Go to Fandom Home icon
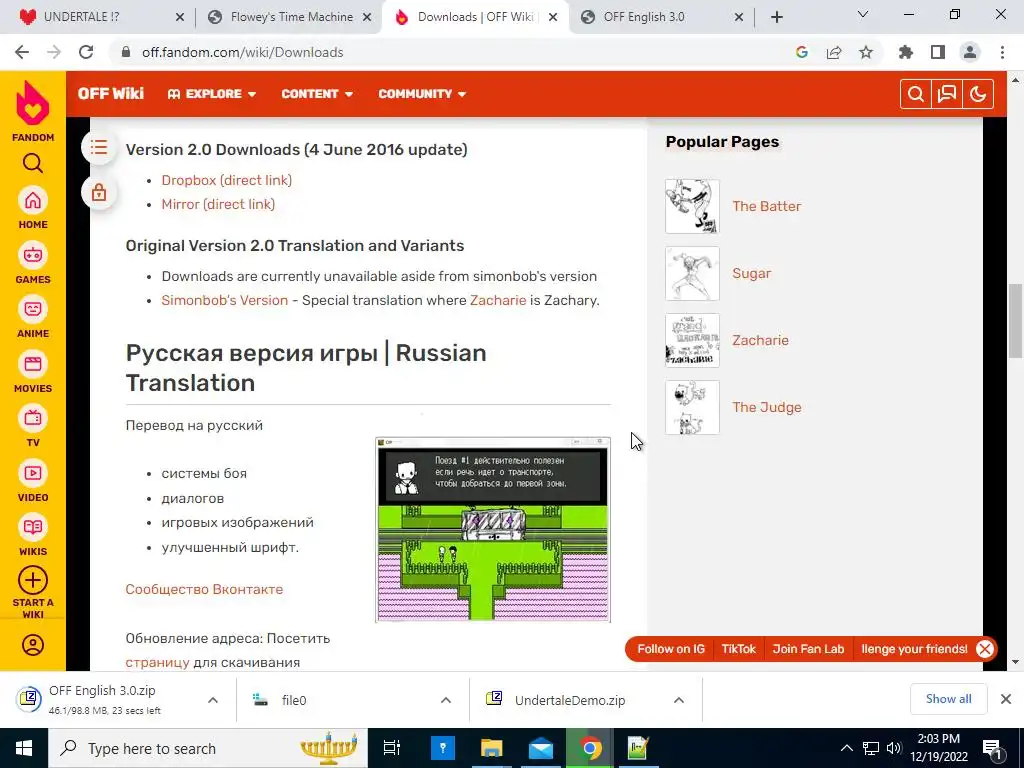 coord(33,201)
